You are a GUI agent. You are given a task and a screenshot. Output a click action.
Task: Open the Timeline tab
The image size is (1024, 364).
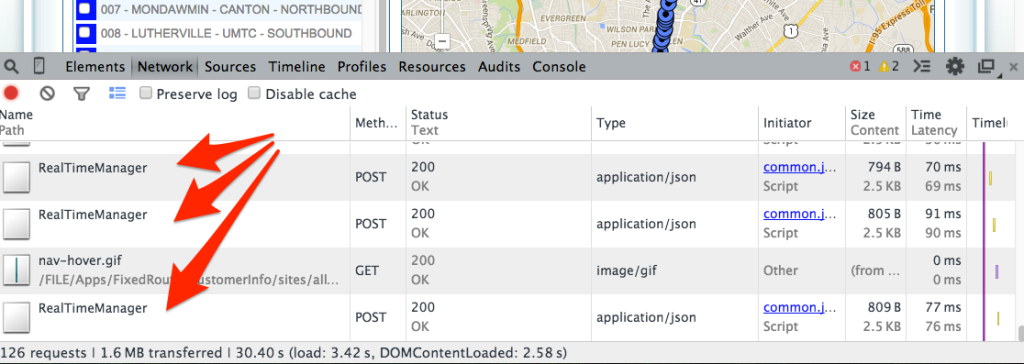[297, 67]
